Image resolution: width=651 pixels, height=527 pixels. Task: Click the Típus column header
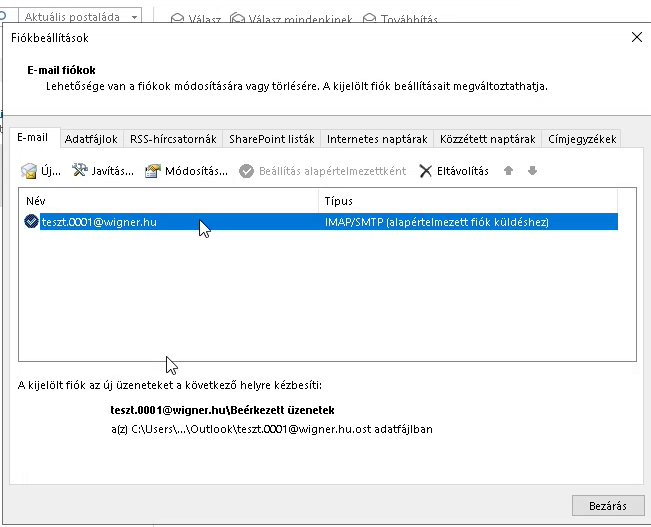(x=468, y=201)
